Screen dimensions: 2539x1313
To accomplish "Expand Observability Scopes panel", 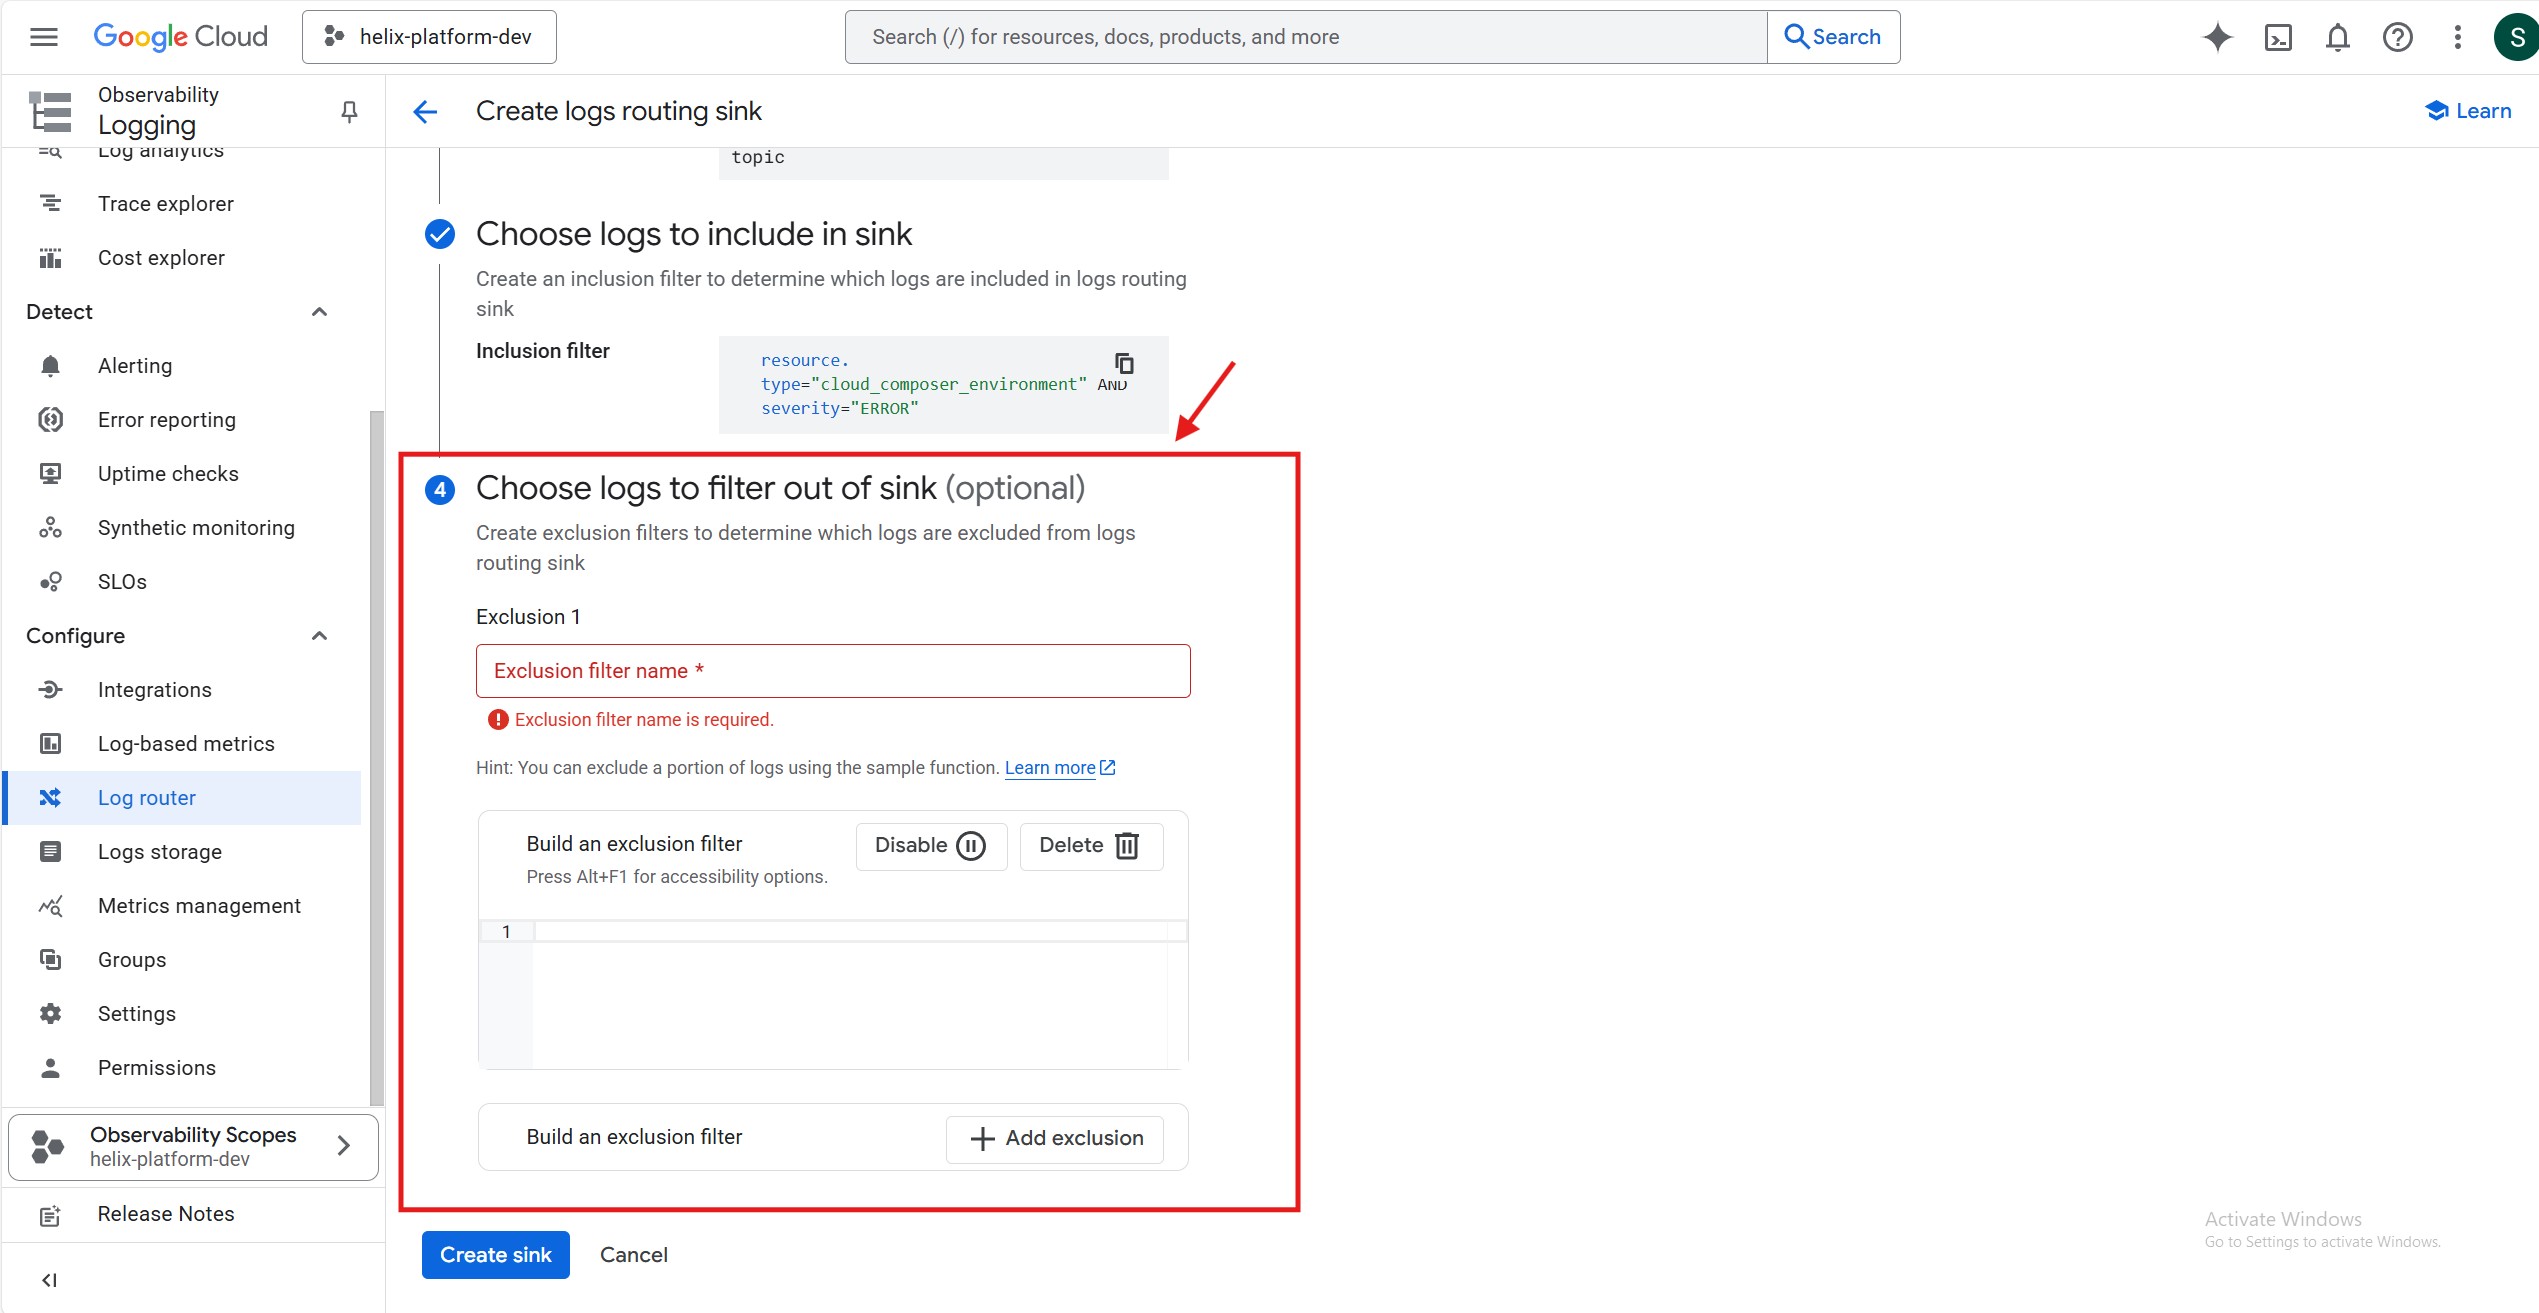I will (343, 1146).
